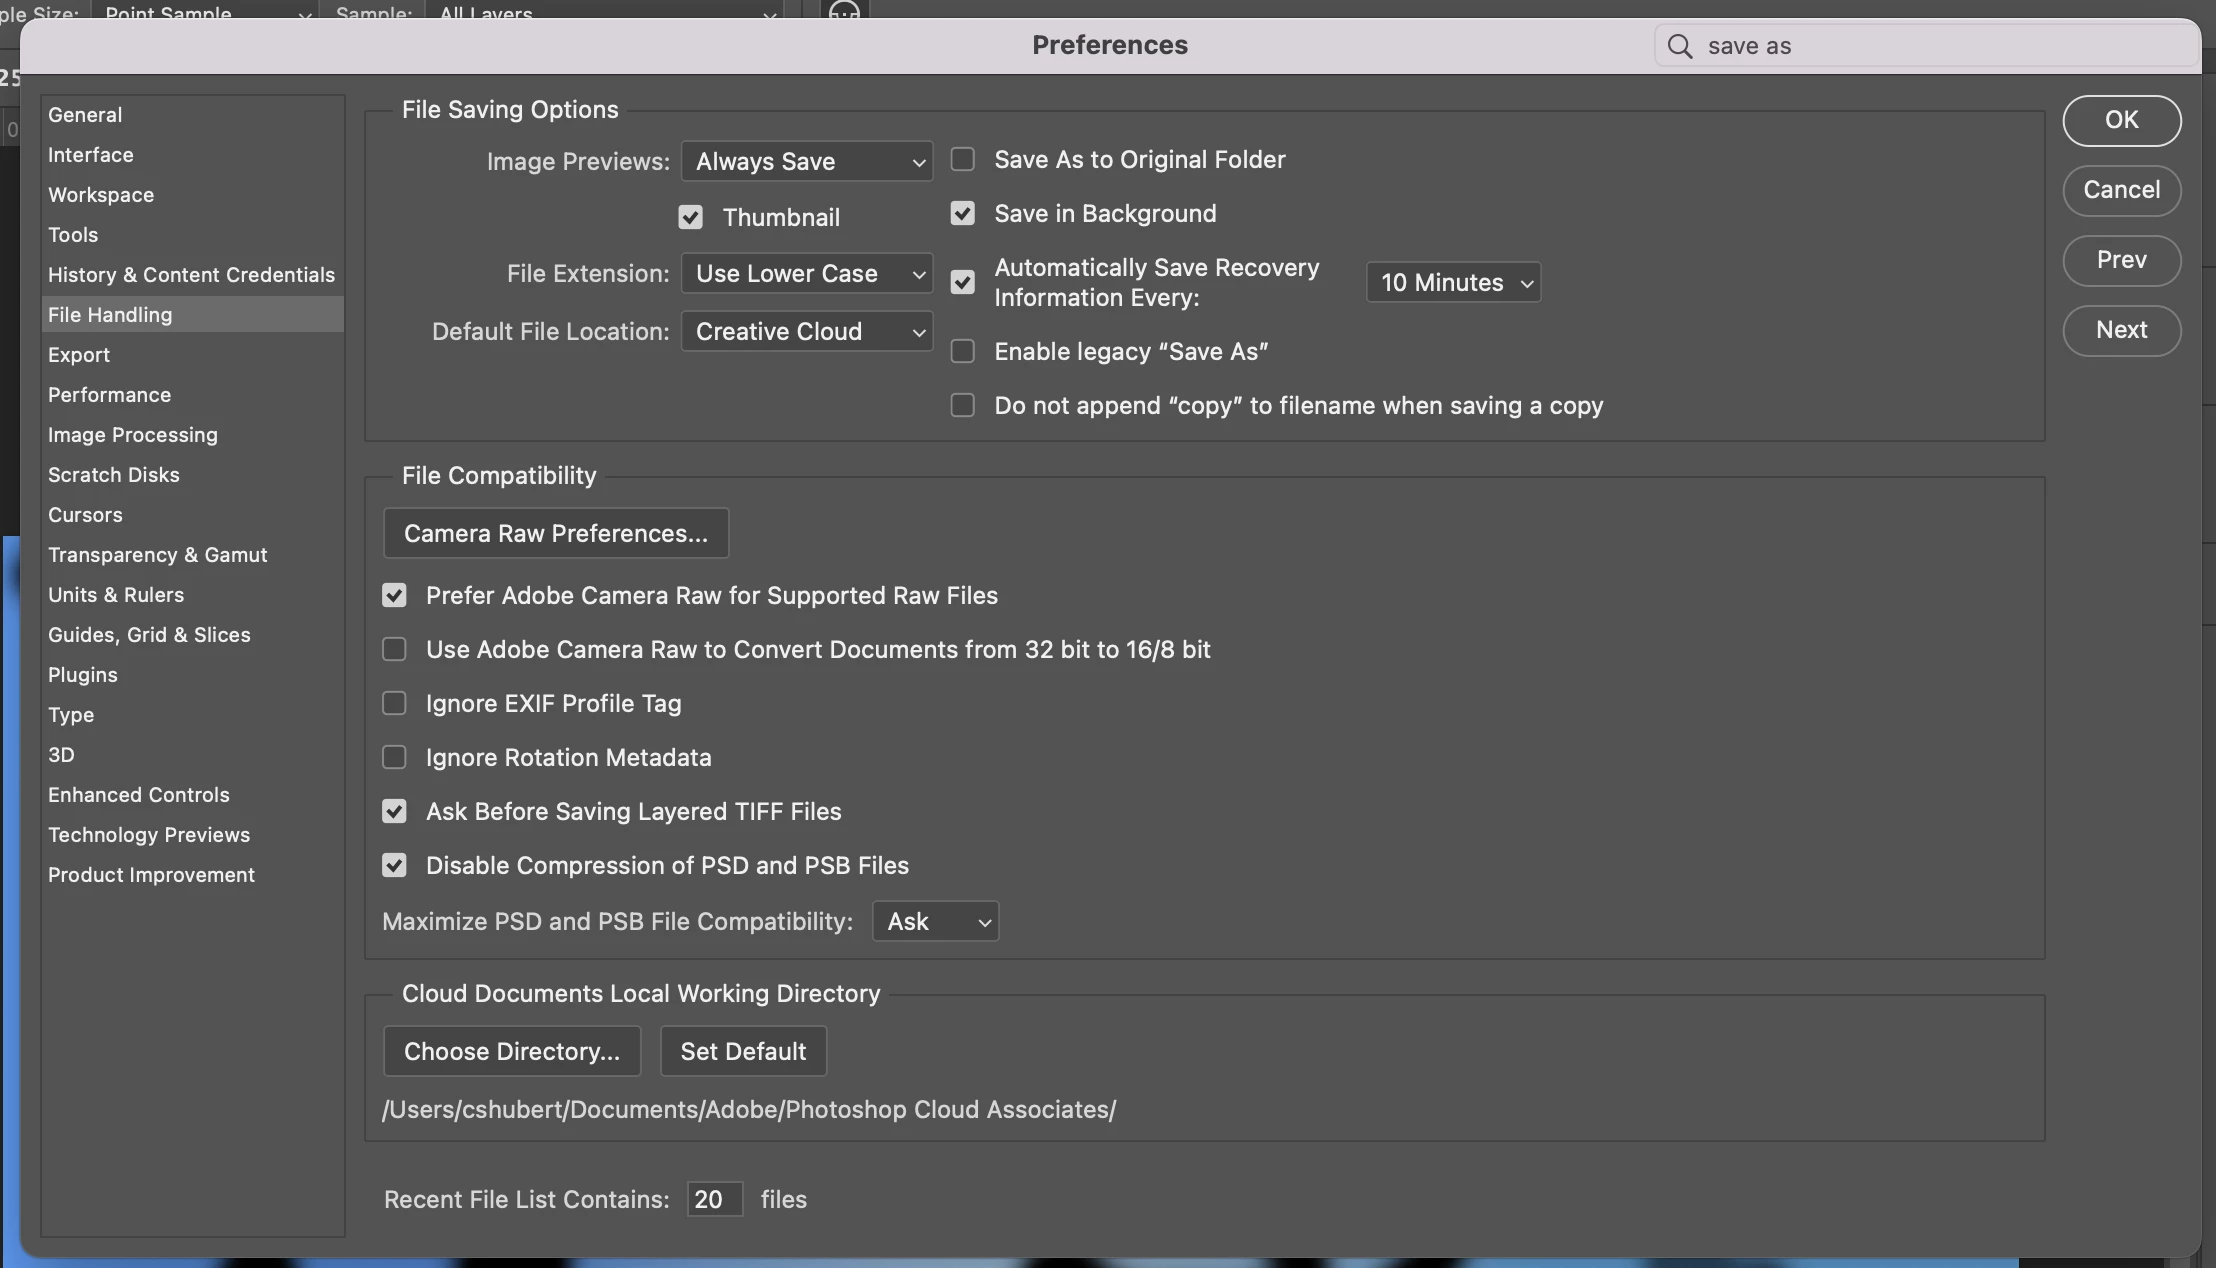This screenshot has width=2216, height=1268.
Task: Go to the Export preferences section
Action: (79, 355)
